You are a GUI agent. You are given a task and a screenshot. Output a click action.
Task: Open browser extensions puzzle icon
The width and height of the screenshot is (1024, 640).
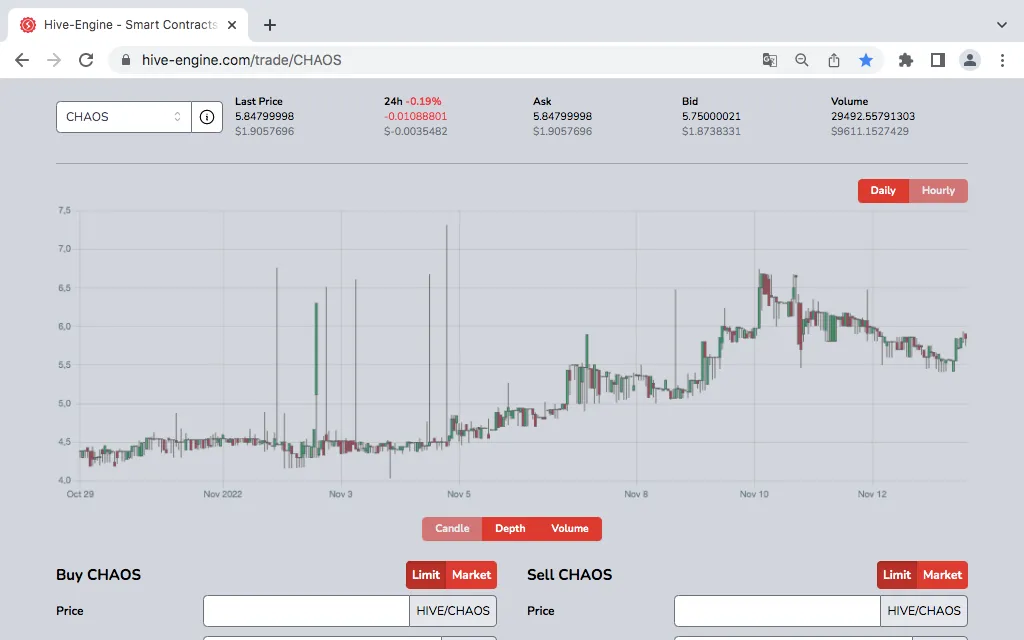point(906,60)
